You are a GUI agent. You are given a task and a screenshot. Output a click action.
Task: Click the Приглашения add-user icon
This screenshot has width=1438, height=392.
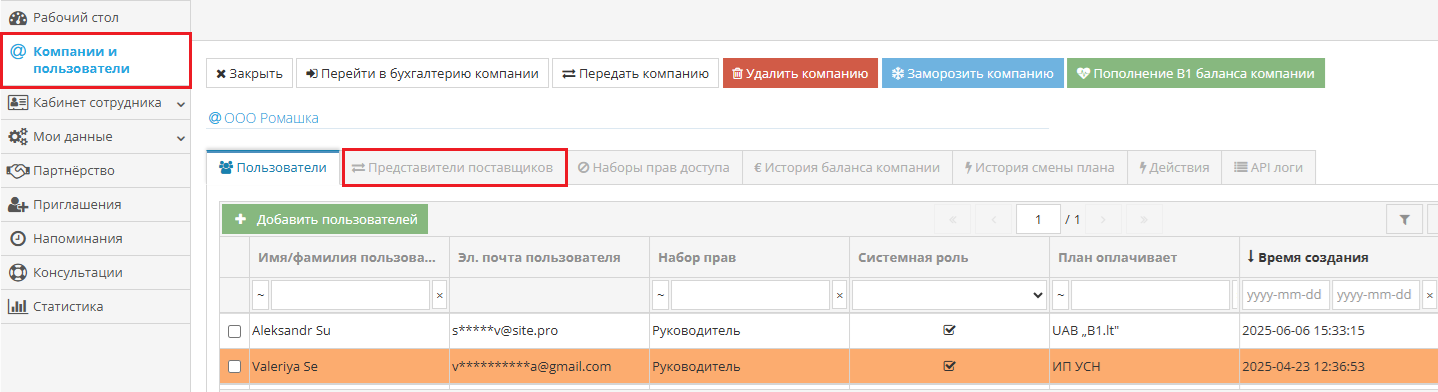18,204
